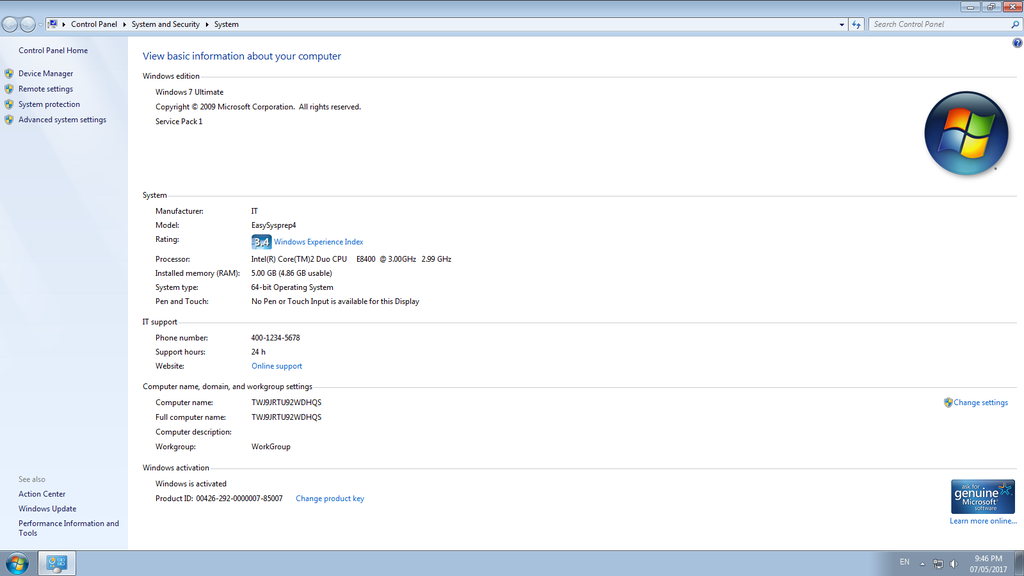Viewport: 1024px width, 576px height.
Task: Expand arrow after Control Panel breadcrumb
Action: point(124,24)
